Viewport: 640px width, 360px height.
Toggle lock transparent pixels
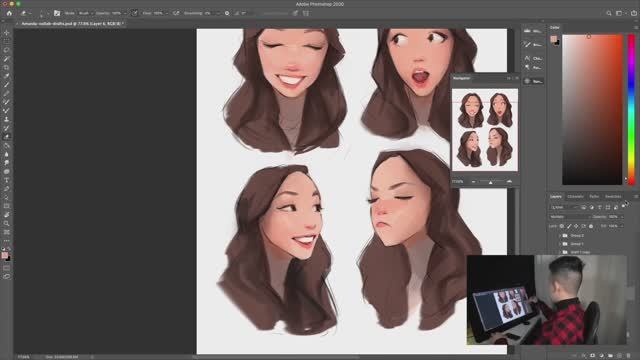[562, 226]
